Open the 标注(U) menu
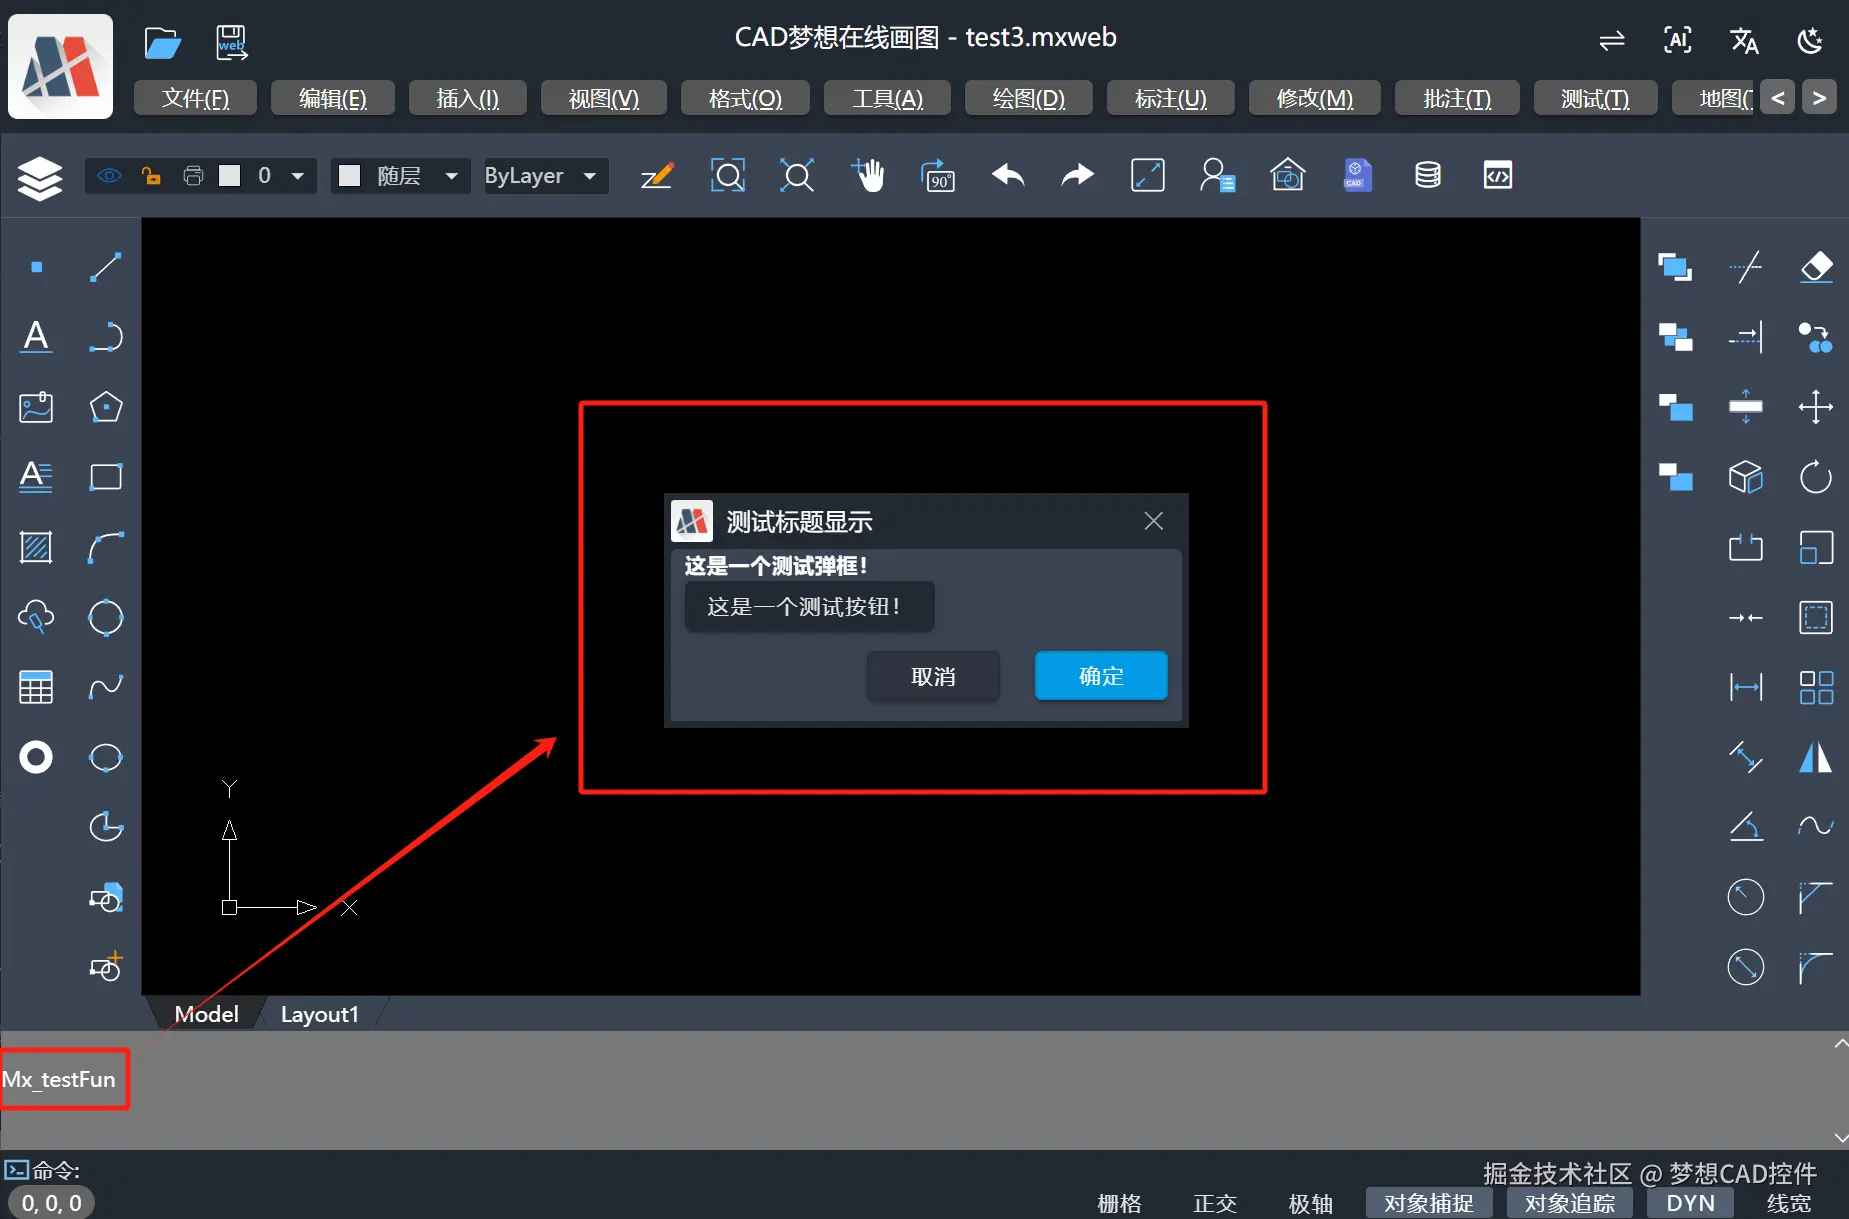Screen dimensions: 1849x1219 1170,98
